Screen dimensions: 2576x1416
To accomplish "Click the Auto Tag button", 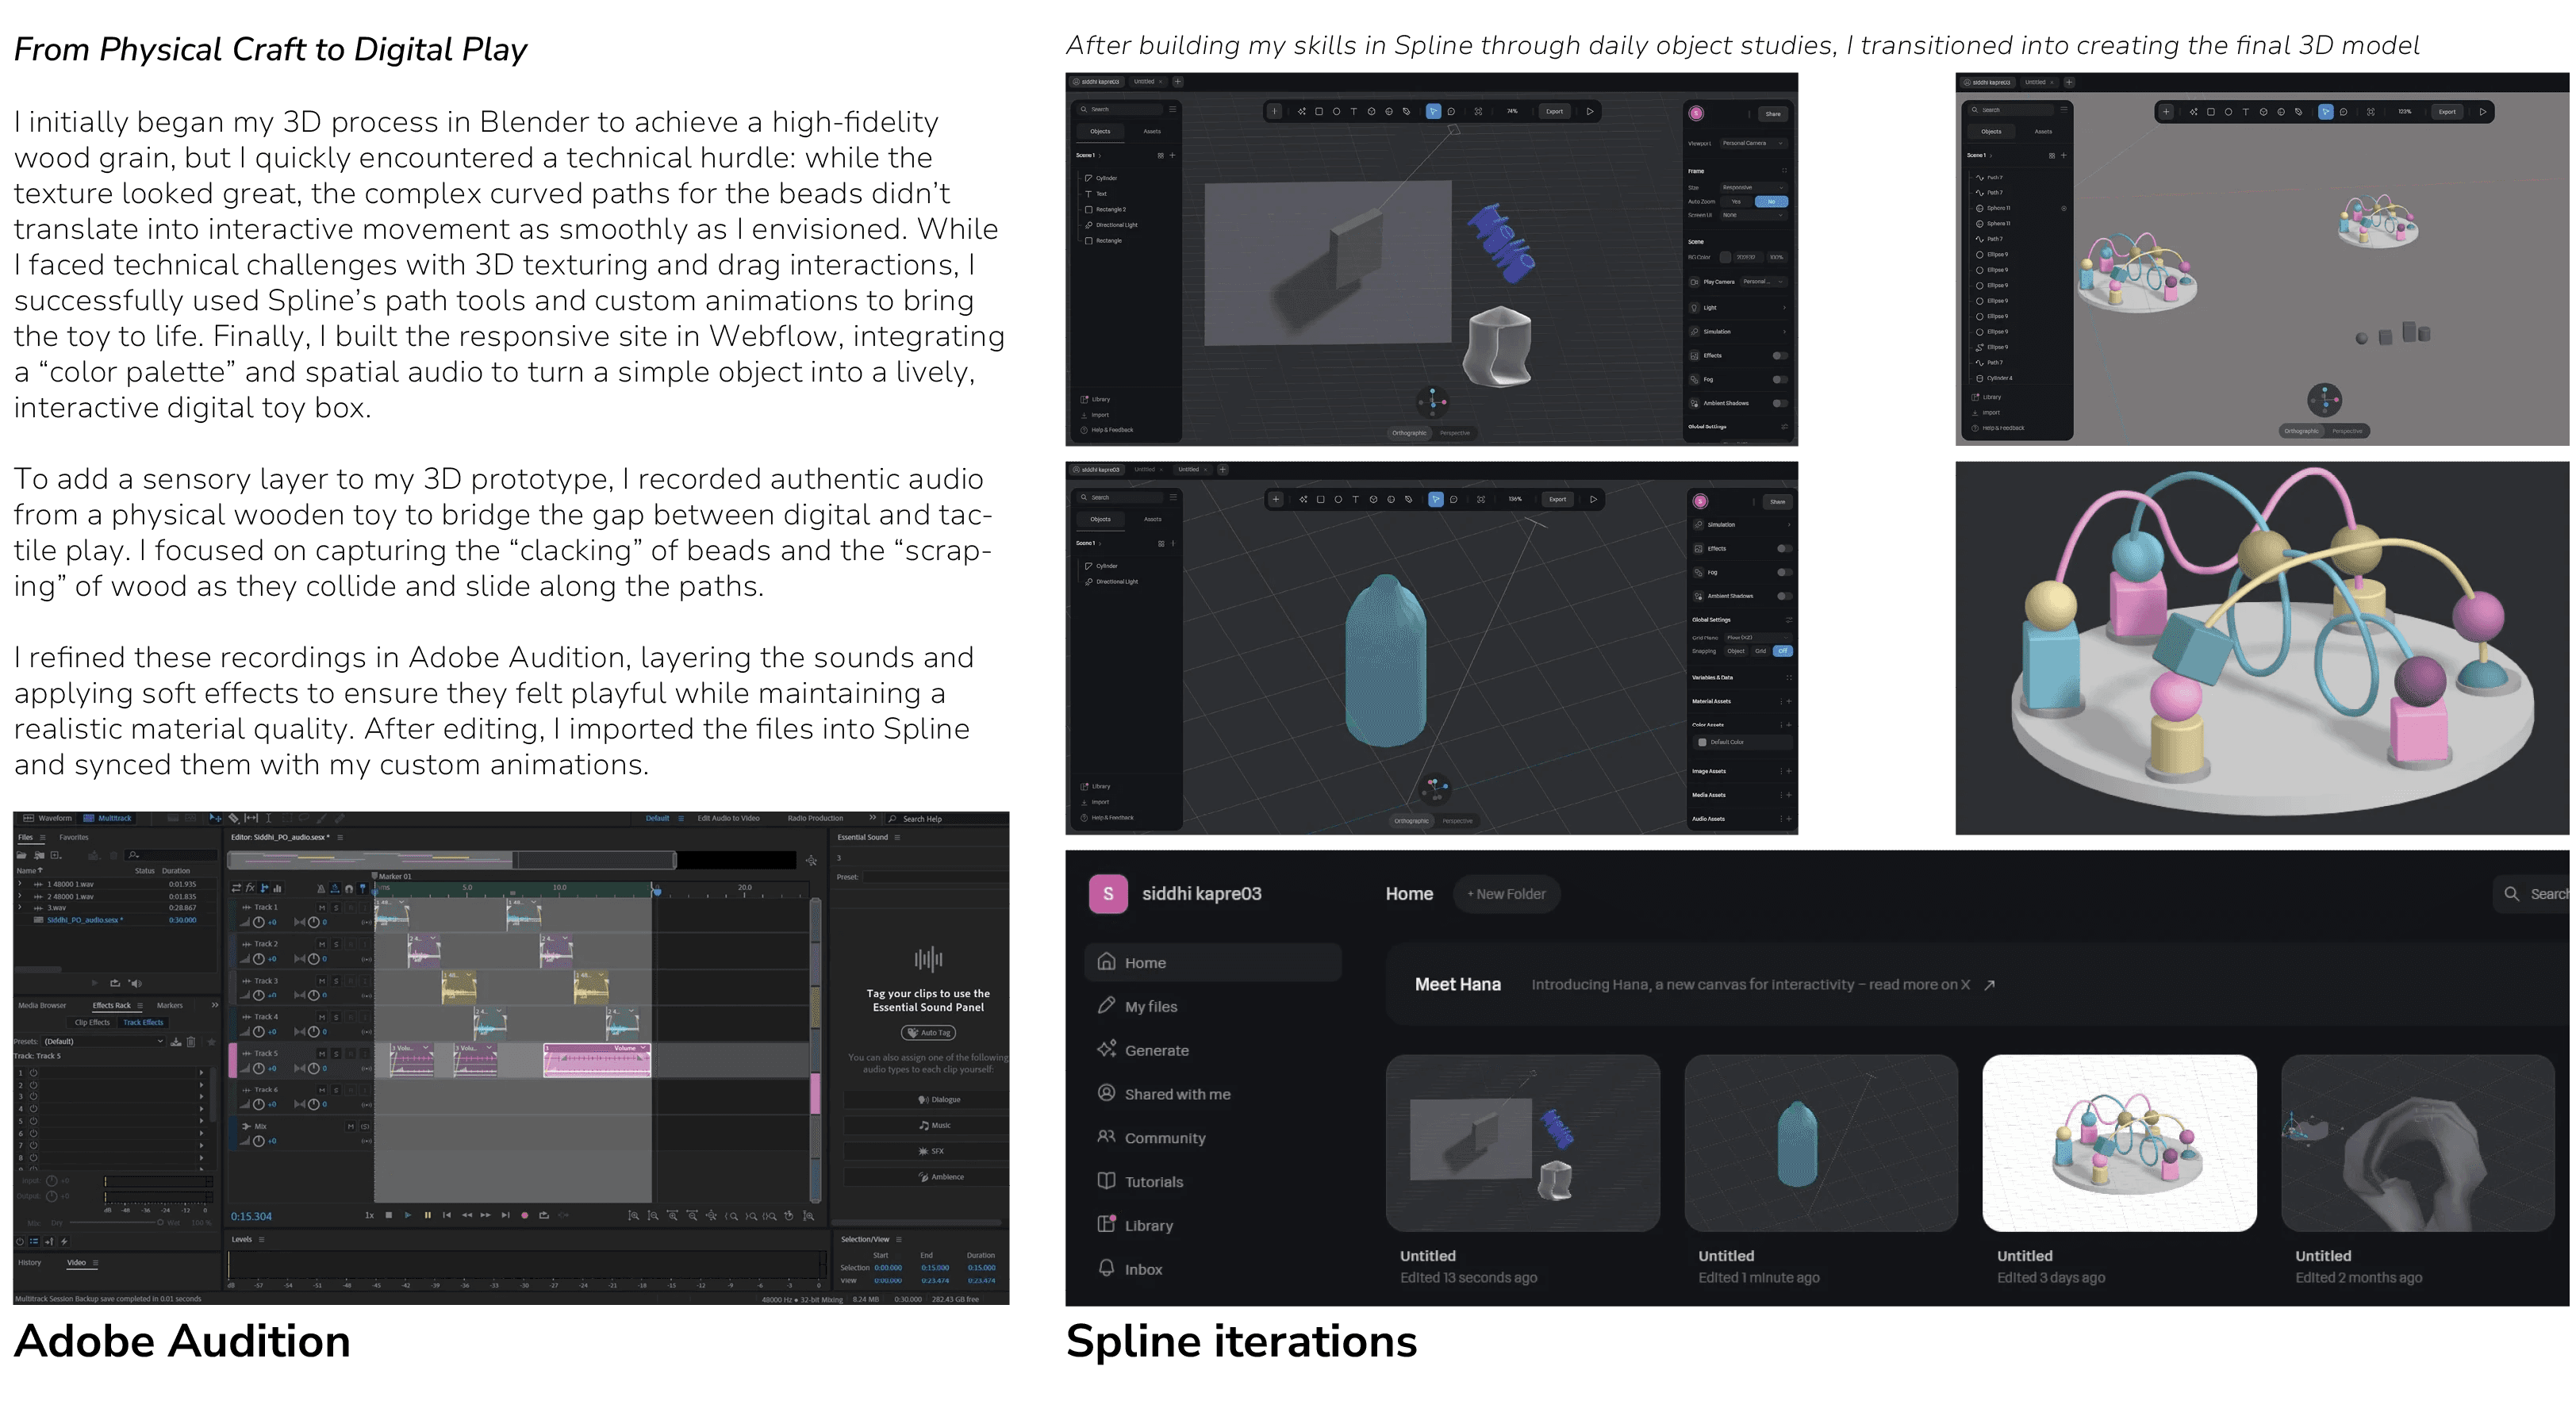I will [x=929, y=1032].
